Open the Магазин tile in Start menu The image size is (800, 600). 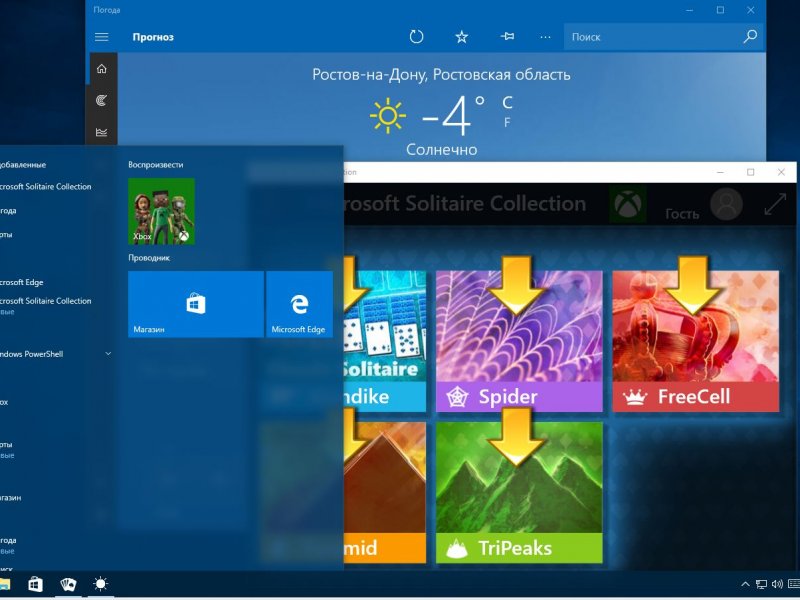[x=195, y=304]
